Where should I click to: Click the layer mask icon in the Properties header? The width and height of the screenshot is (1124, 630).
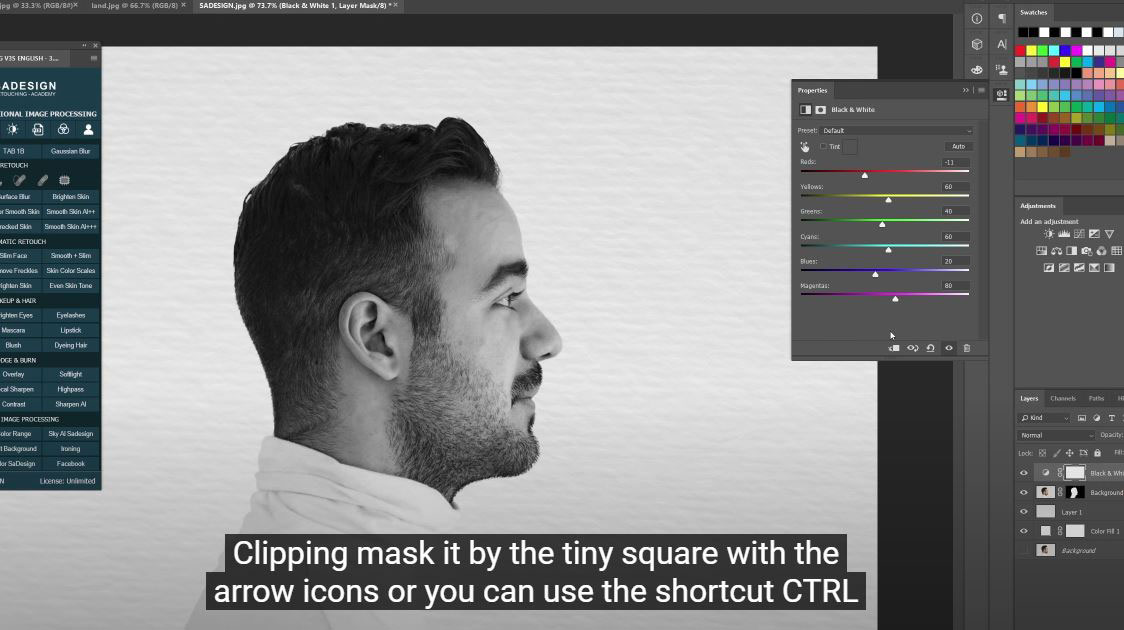pos(821,110)
